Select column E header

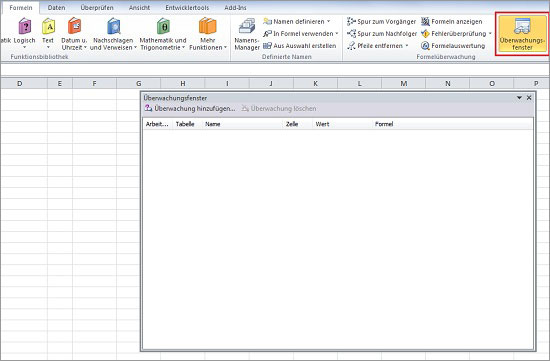tap(60, 83)
